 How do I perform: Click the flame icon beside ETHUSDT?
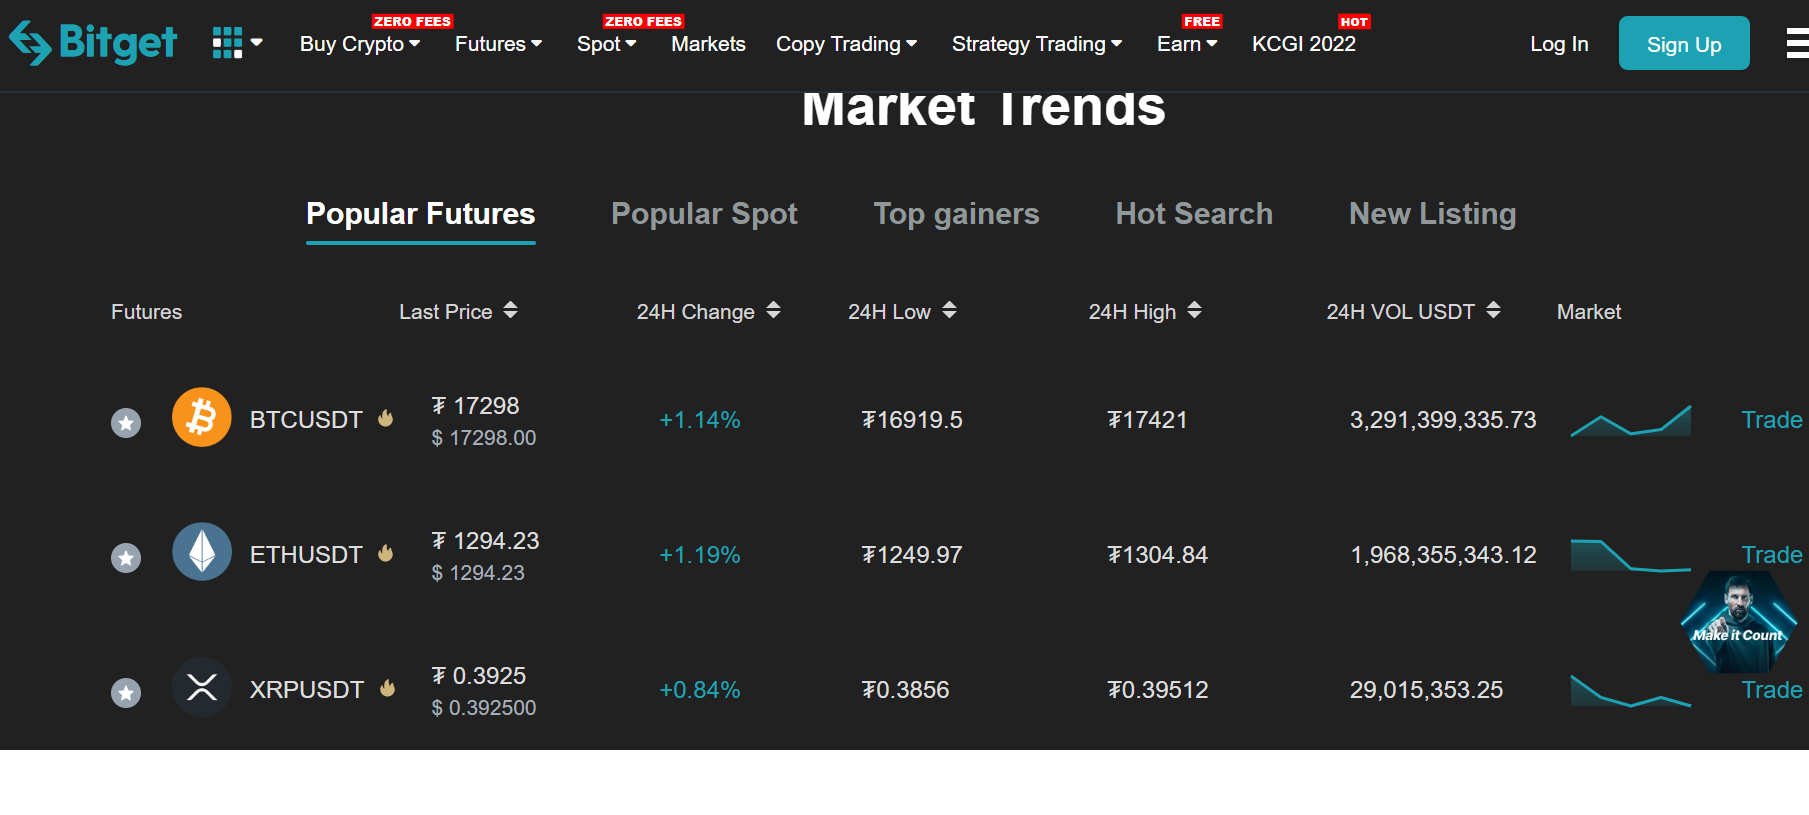[x=386, y=553]
